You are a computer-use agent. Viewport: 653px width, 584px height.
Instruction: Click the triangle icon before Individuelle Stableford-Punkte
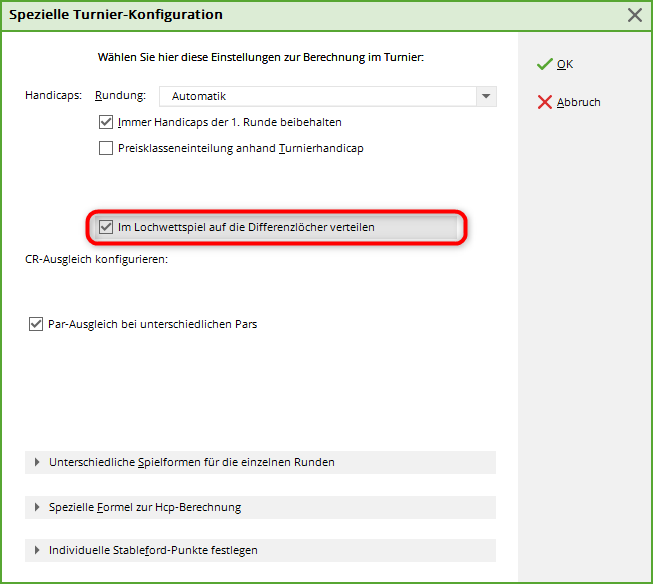coord(38,551)
